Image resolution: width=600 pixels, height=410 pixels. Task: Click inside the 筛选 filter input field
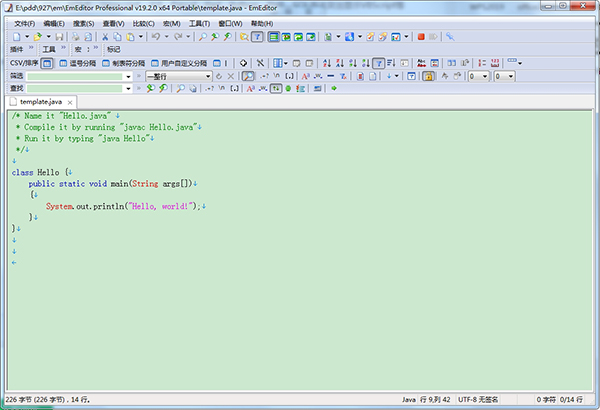click(75, 76)
